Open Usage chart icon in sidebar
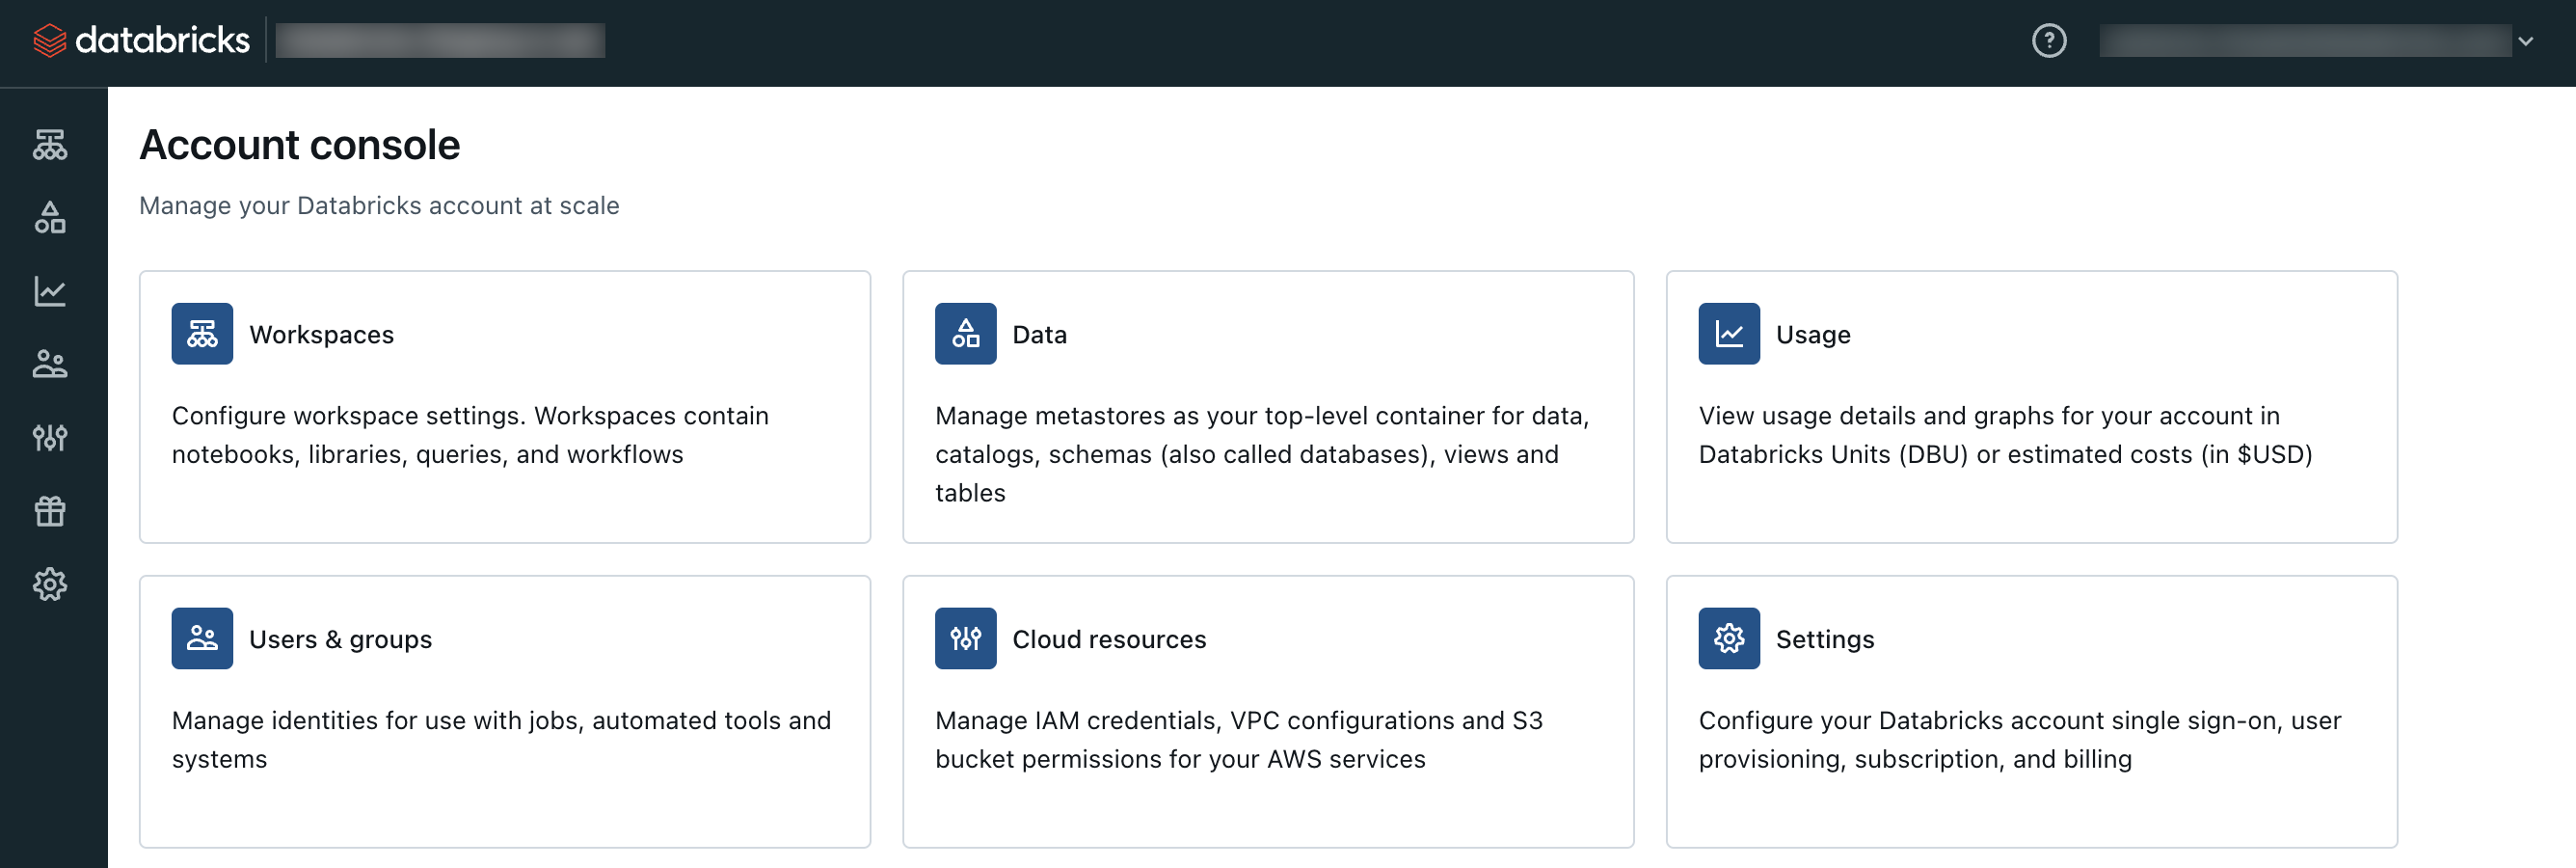Image resolution: width=2576 pixels, height=868 pixels. 50,291
